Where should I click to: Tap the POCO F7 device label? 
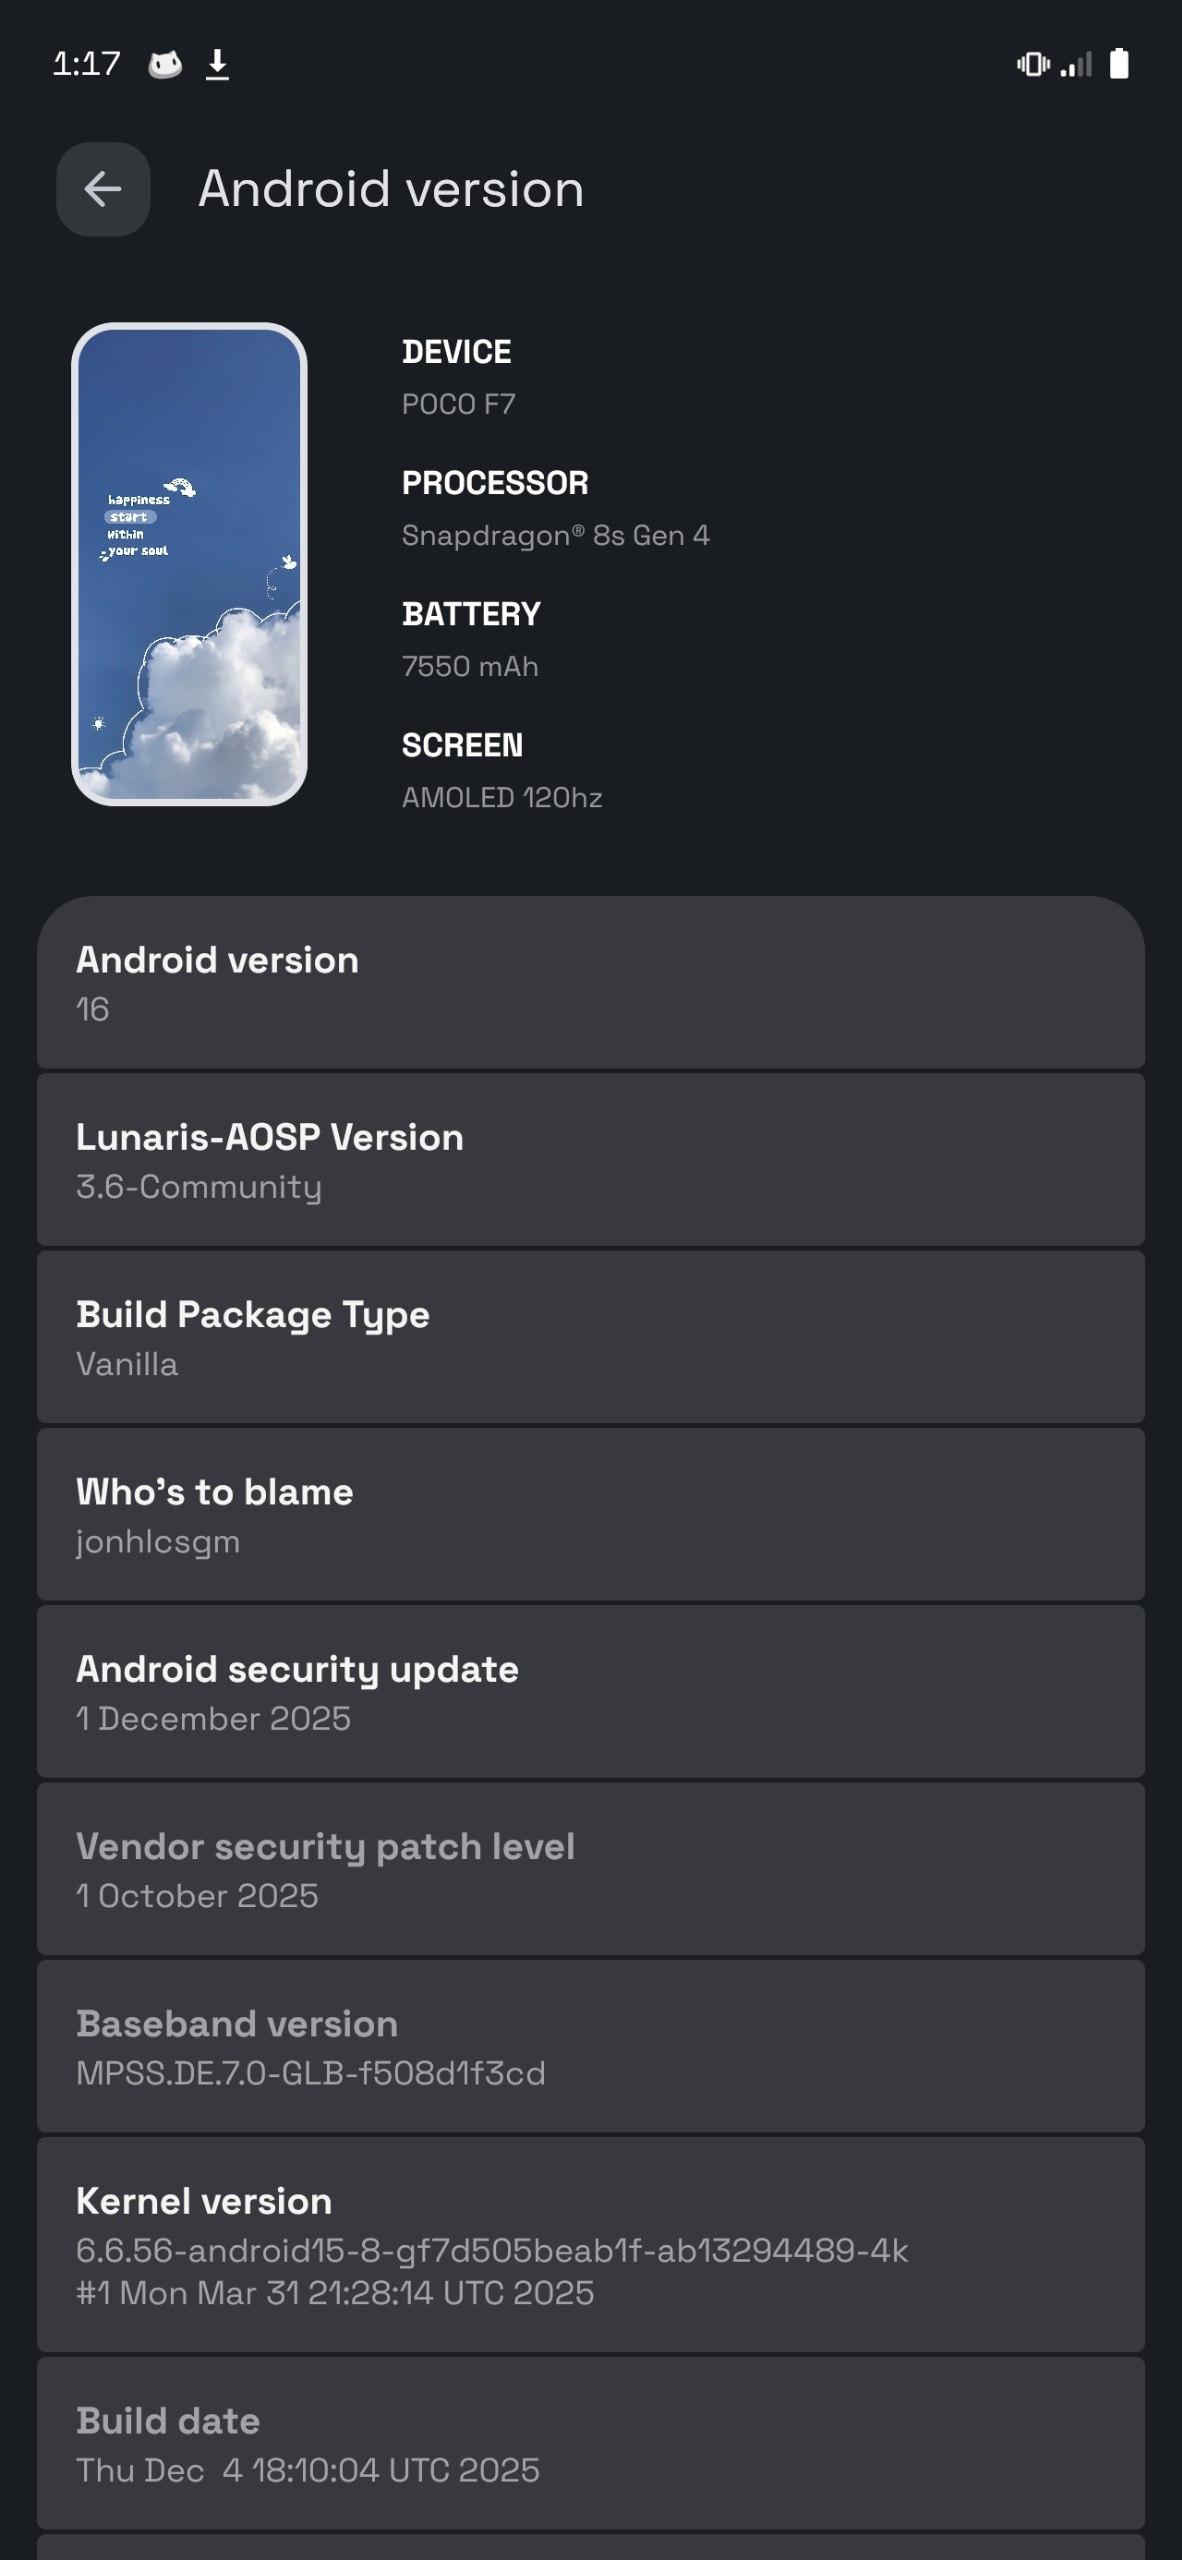[458, 404]
